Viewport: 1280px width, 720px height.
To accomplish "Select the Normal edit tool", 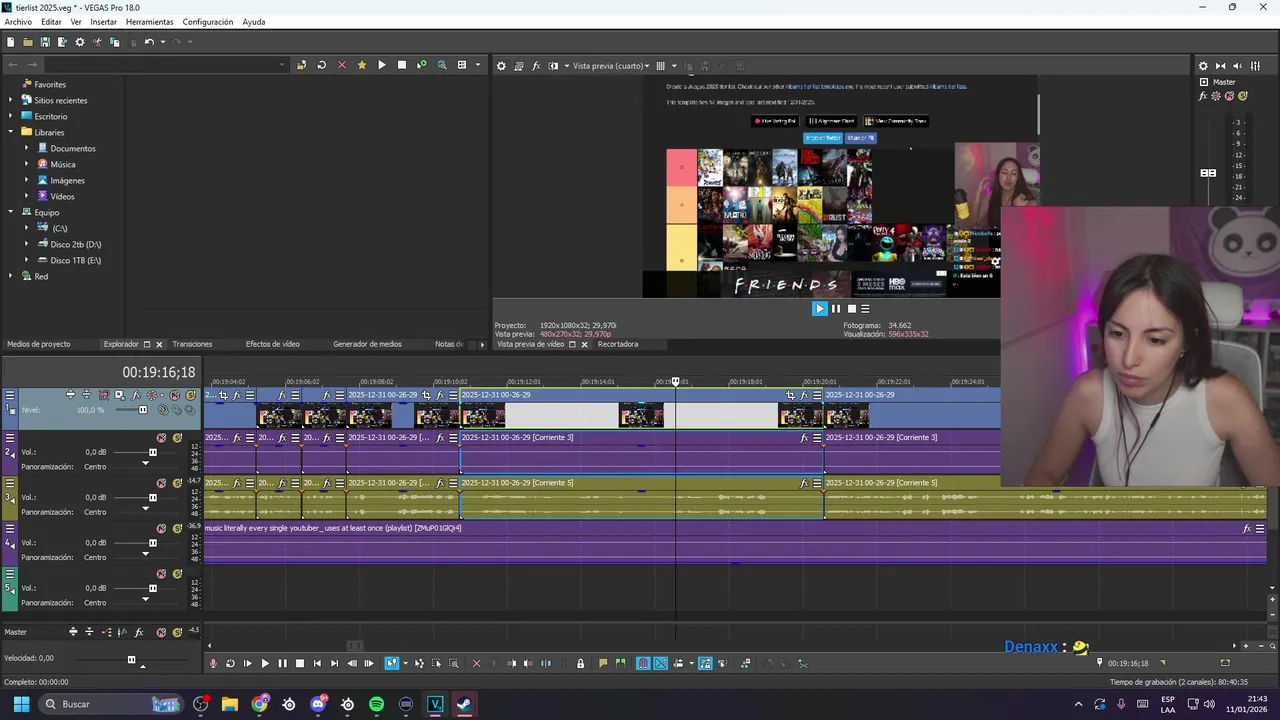I will [392, 663].
